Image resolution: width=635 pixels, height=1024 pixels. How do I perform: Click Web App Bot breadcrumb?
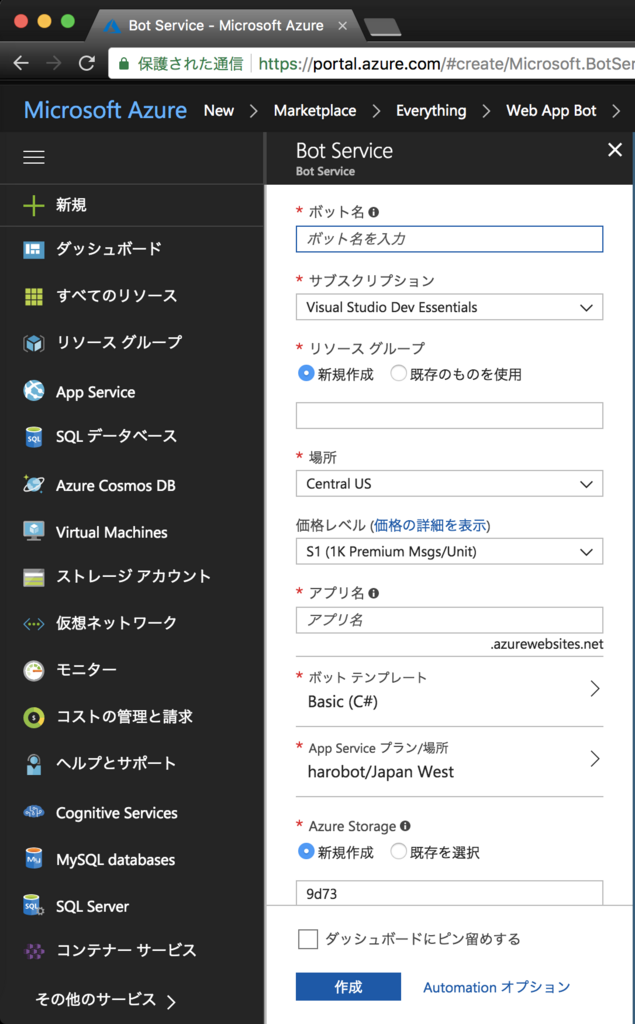click(x=551, y=111)
